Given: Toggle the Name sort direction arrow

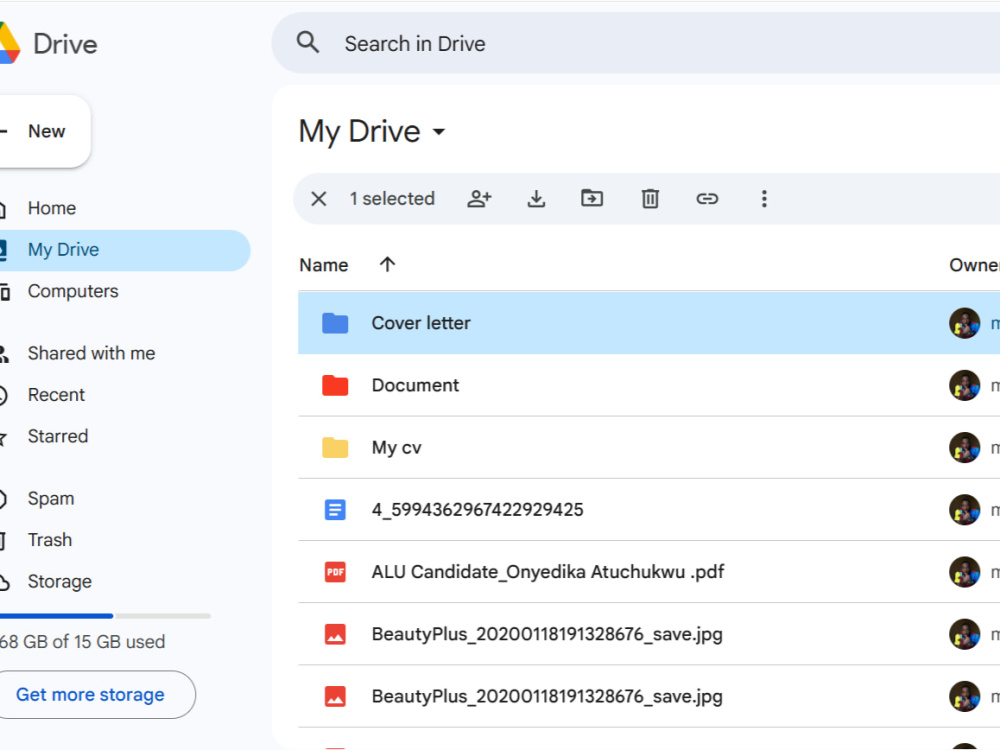Looking at the screenshot, I should (x=387, y=264).
